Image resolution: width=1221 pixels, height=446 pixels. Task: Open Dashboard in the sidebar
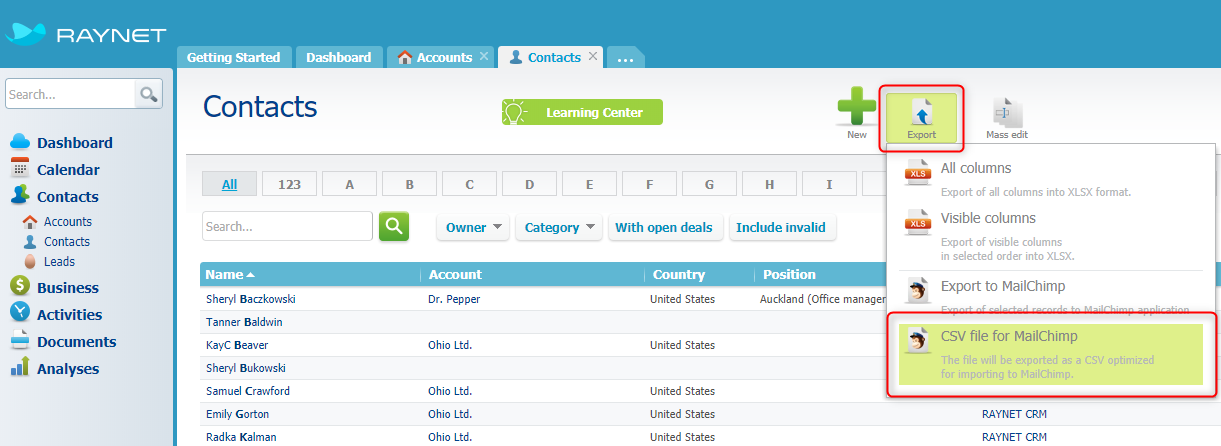click(75, 143)
